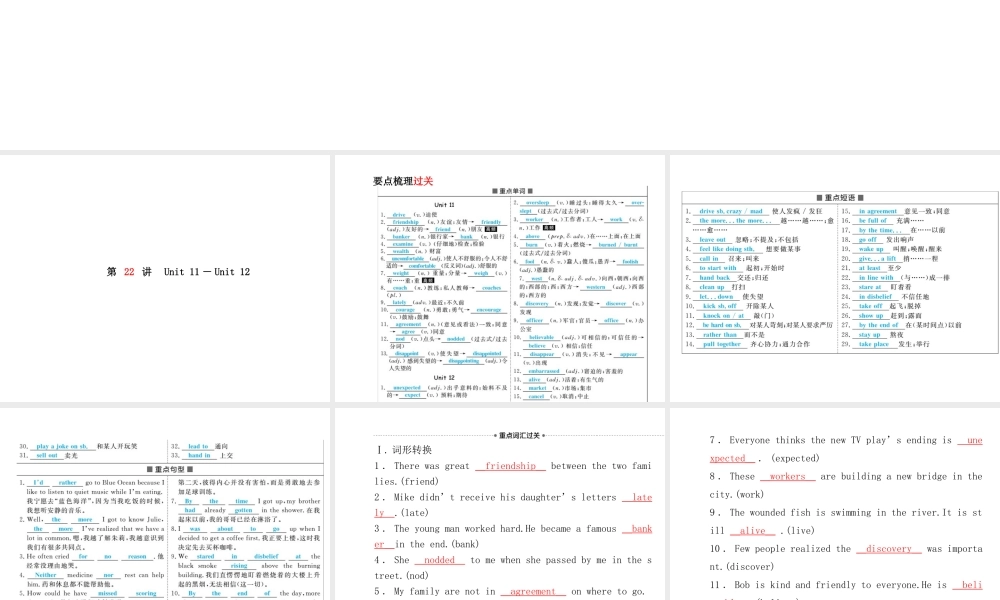The width and height of the screenshot is (1000, 600).
Task: Click the answer 'agreement' in question 5
Action: 533,591
